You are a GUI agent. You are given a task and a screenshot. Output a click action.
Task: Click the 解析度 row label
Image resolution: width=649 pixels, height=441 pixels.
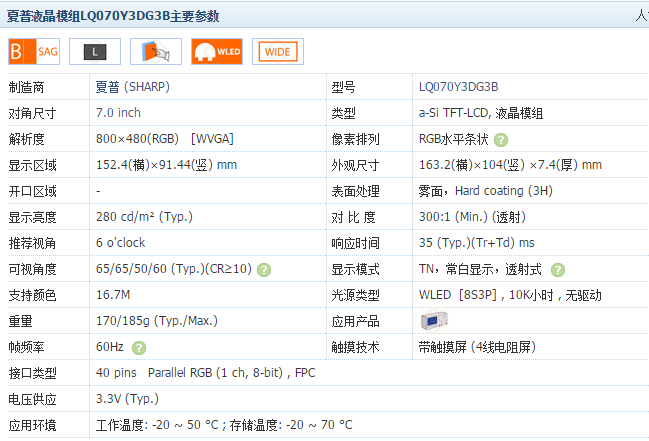click(26, 139)
